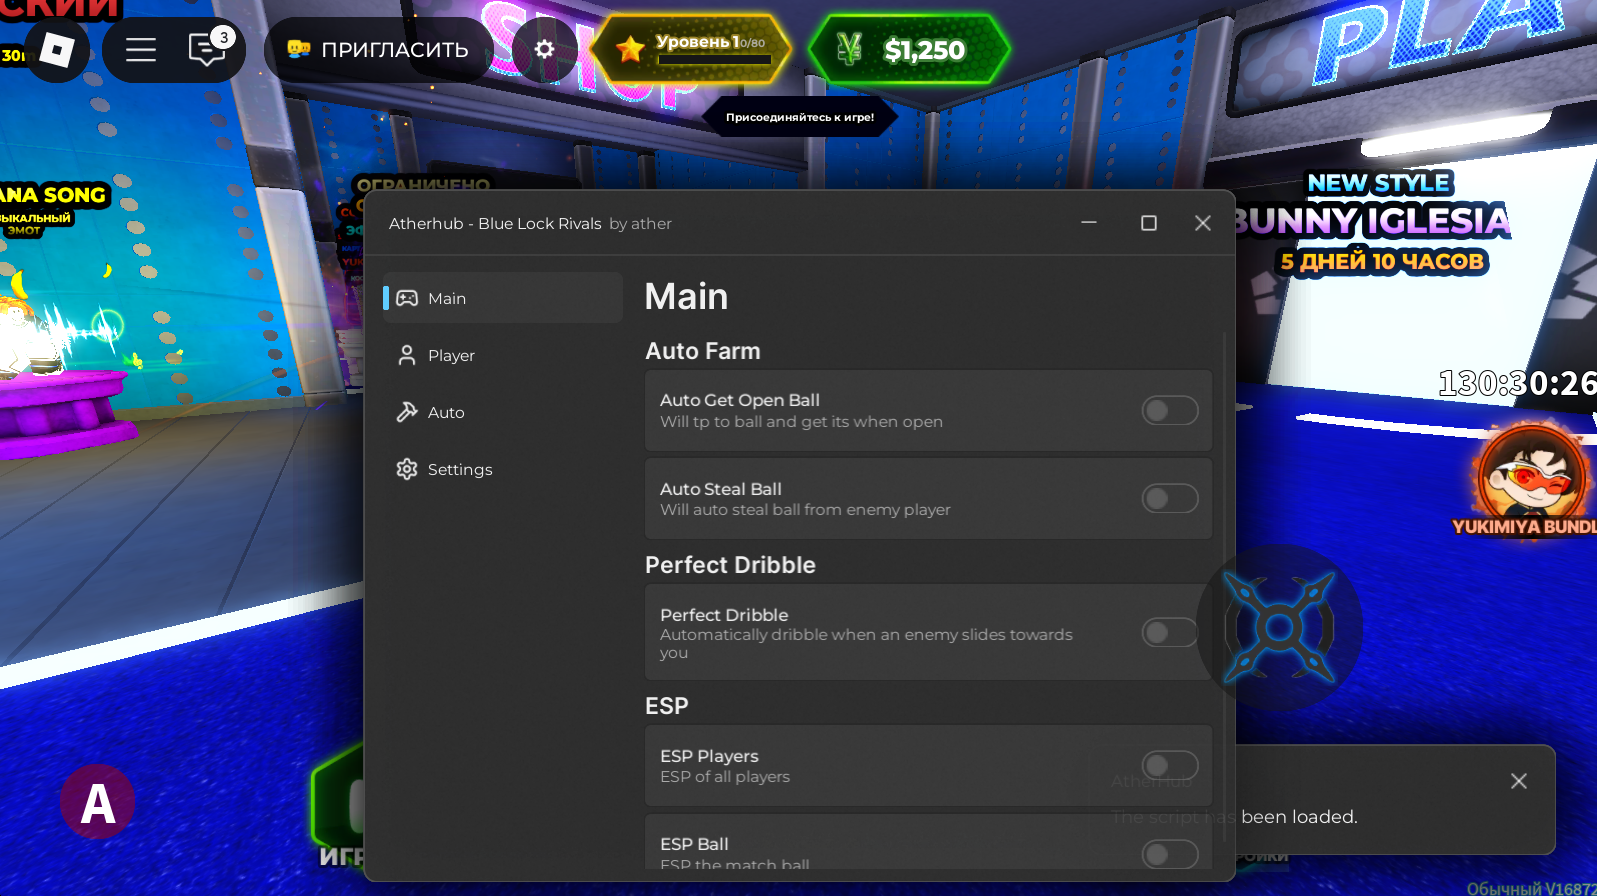Image resolution: width=1597 pixels, height=896 pixels.
Task: Click the level experience progress bar
Action: click(x=714, y=60)
